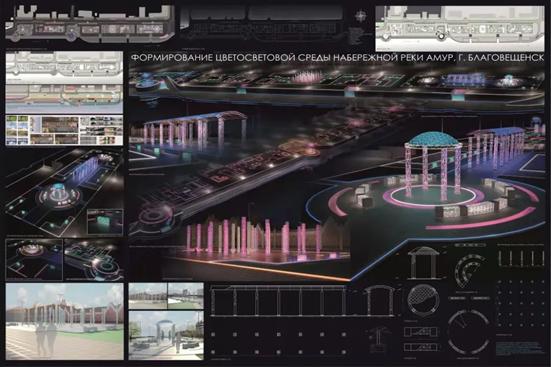Click the poster title mentioning Благовещенск
This screenshot has height=367, width=551.
[x=337, y=58]
